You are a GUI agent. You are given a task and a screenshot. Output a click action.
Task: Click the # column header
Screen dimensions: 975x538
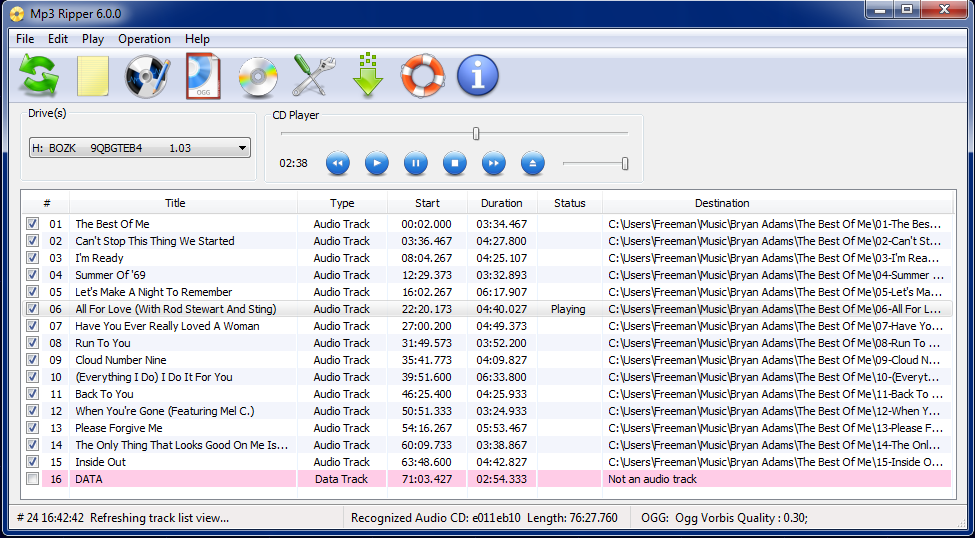47,203
